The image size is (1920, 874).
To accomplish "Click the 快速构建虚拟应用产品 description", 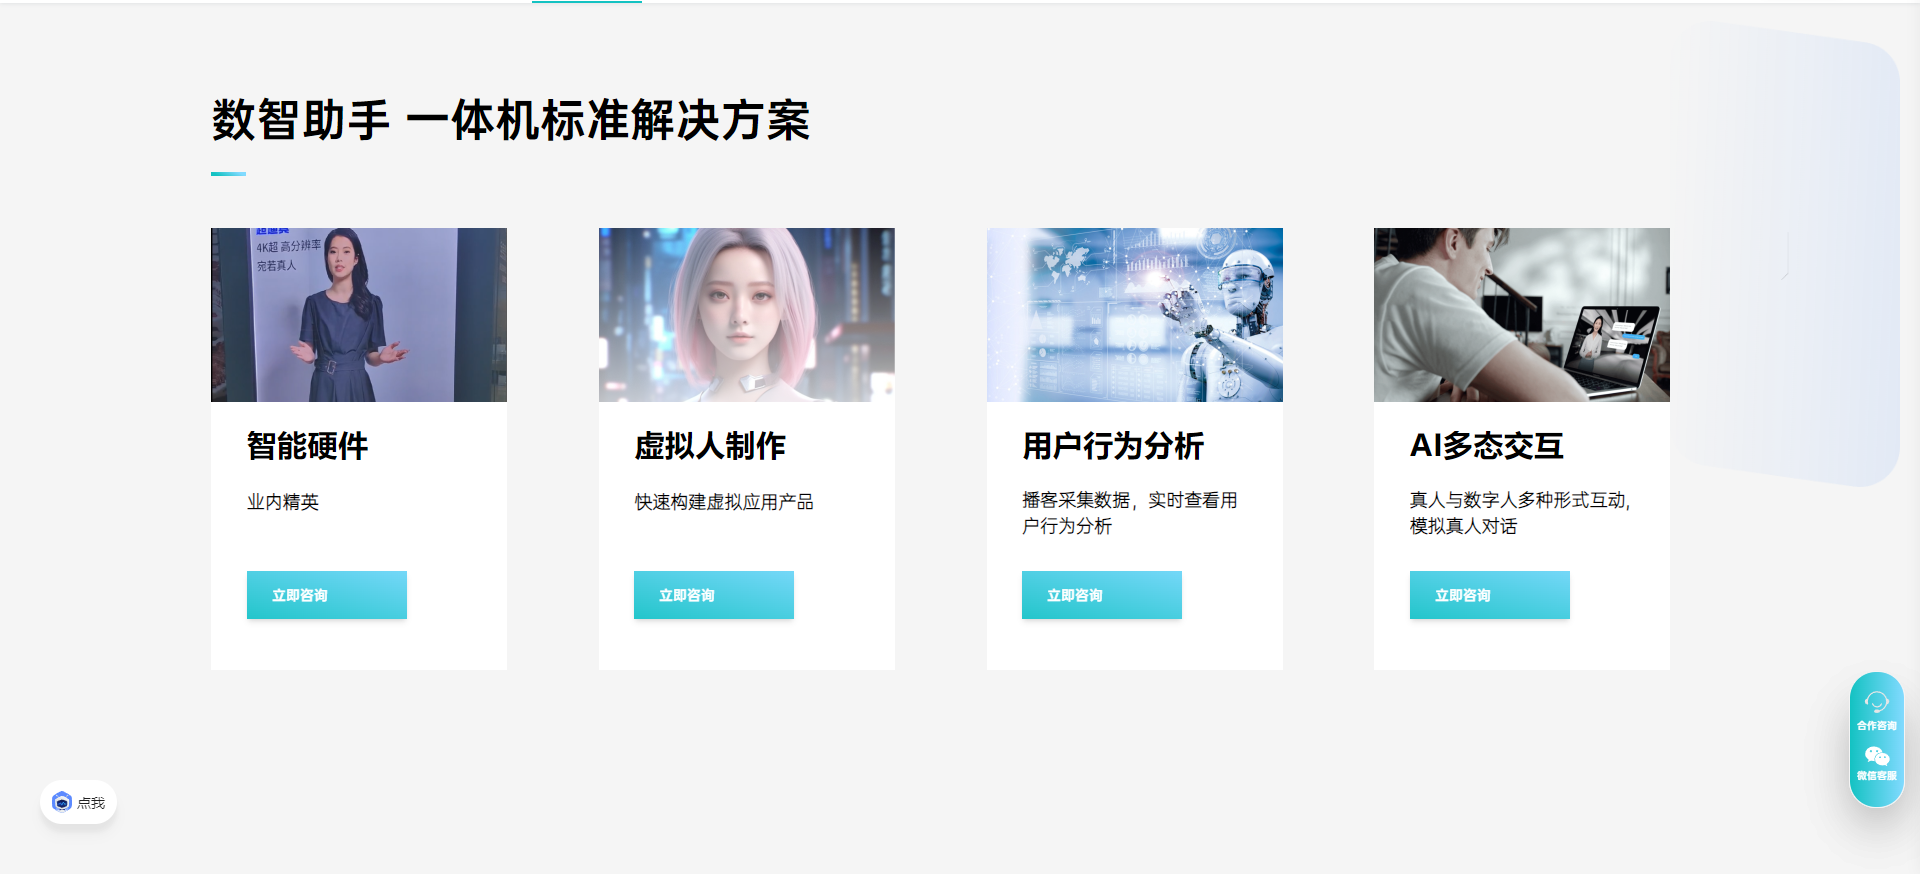I will point(724,502).
